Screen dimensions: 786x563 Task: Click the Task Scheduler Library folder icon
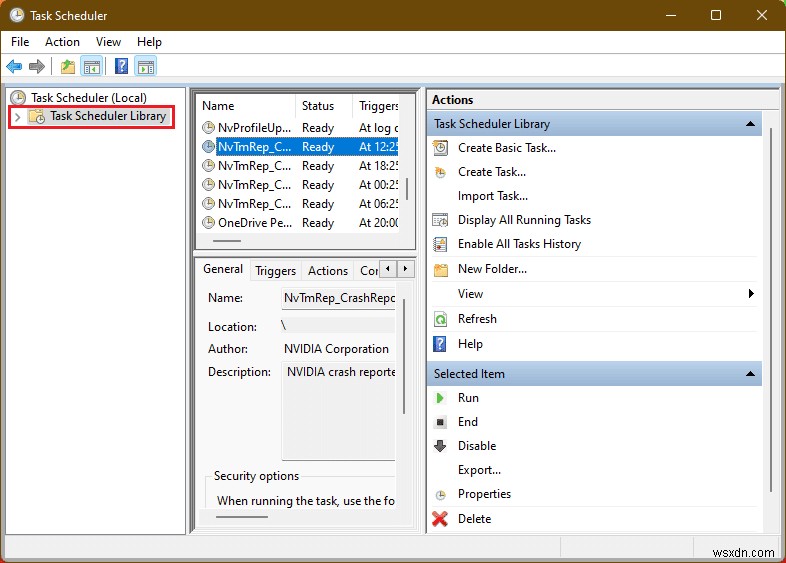37,116
